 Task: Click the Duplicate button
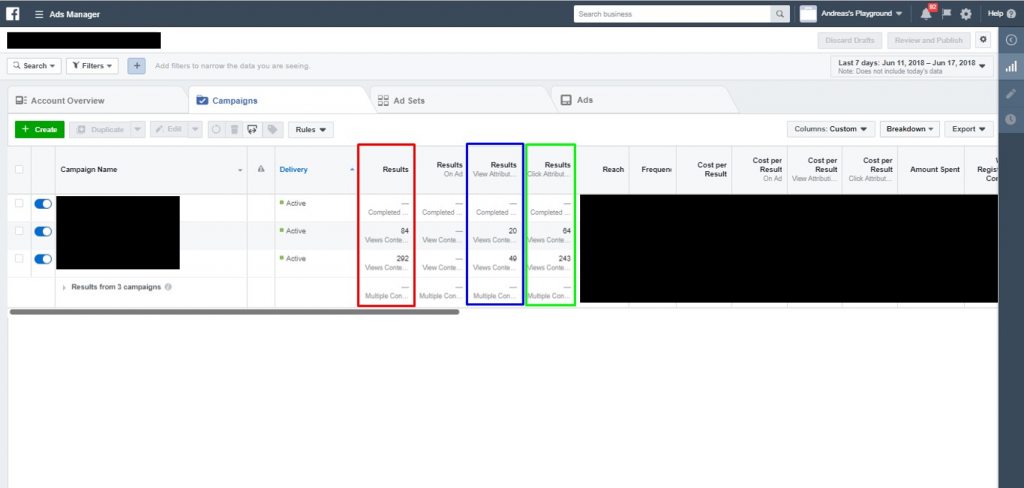tap(100, 129)
